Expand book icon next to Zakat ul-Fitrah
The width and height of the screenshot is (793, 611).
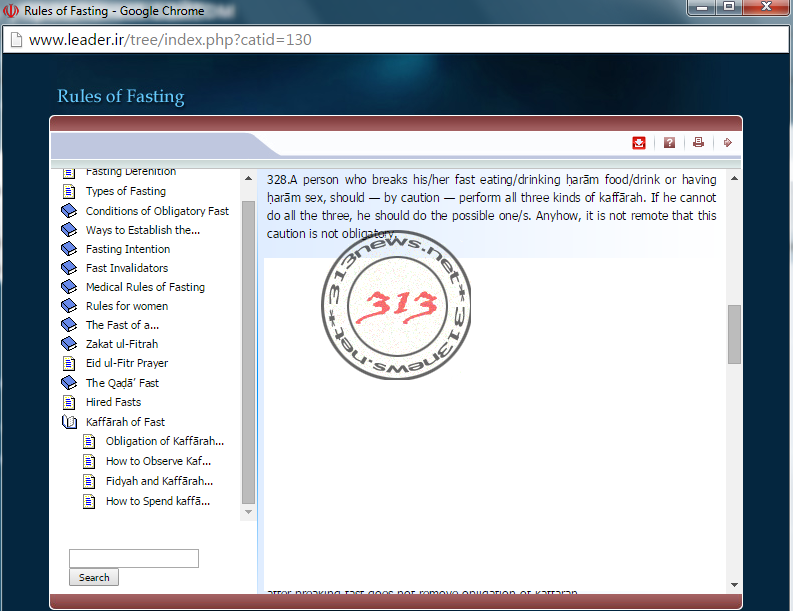click(x=69, y=344)
